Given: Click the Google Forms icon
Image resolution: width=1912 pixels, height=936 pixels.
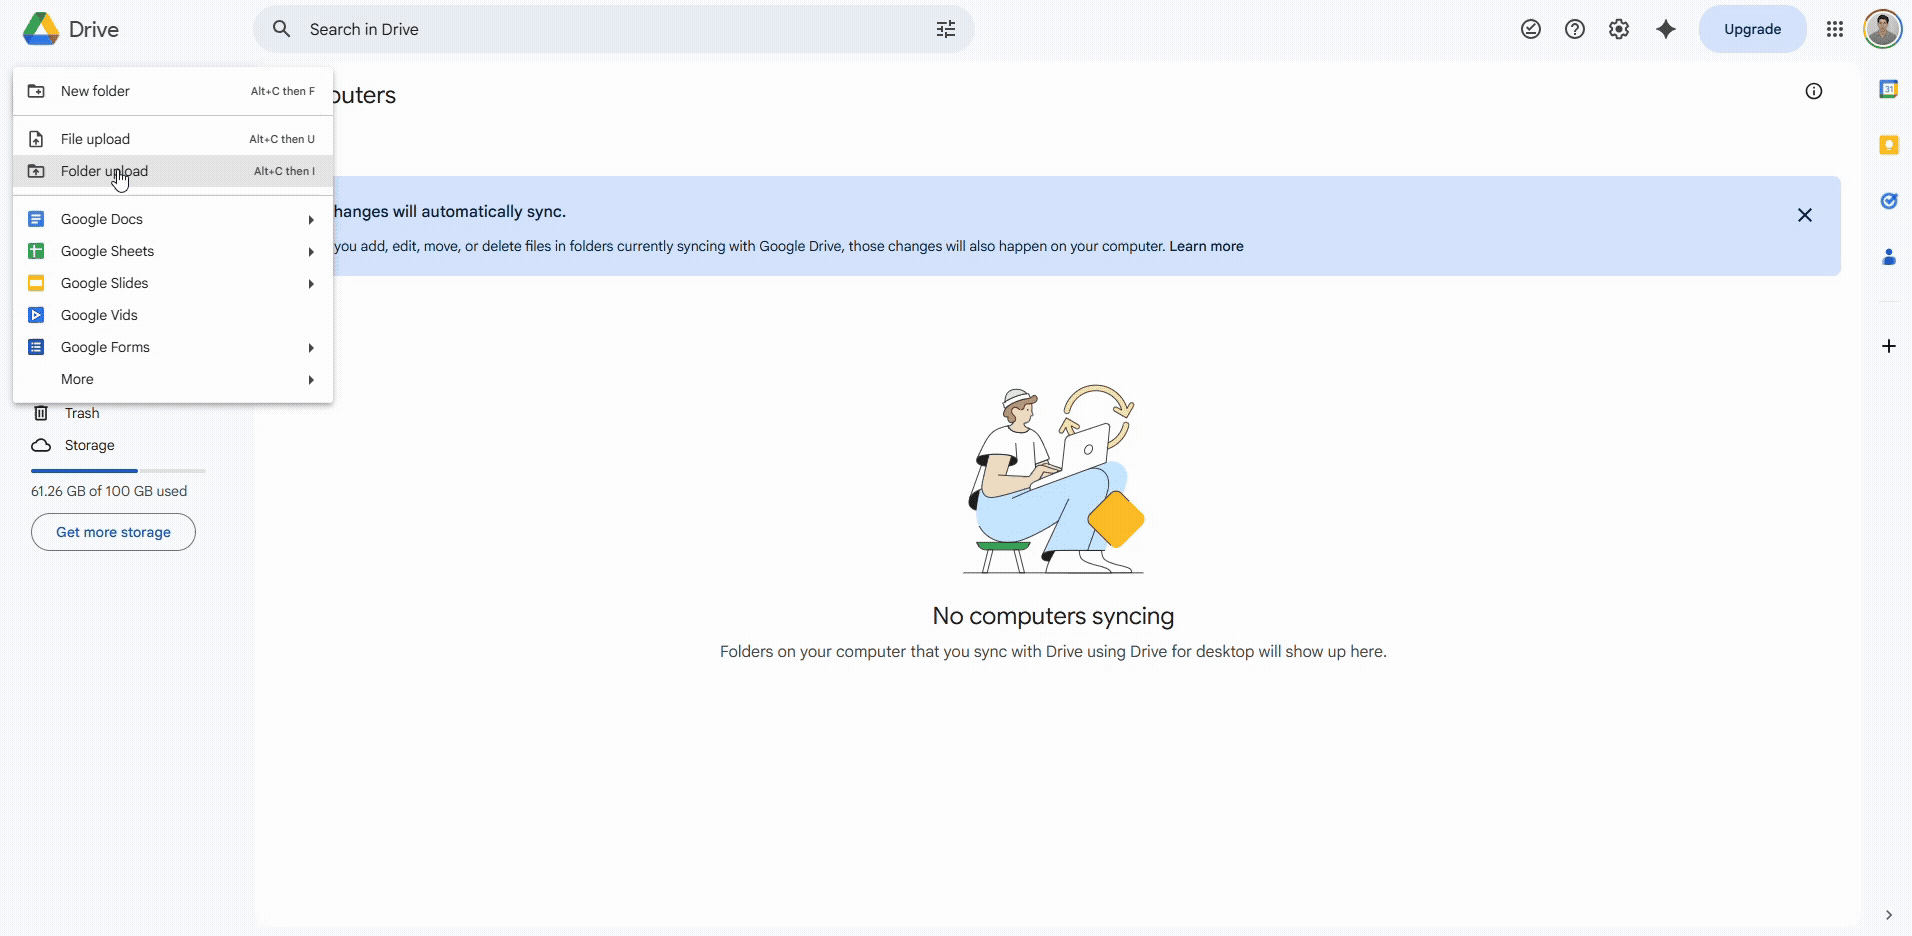Looking at the screenshot, I should click(36, 347).
